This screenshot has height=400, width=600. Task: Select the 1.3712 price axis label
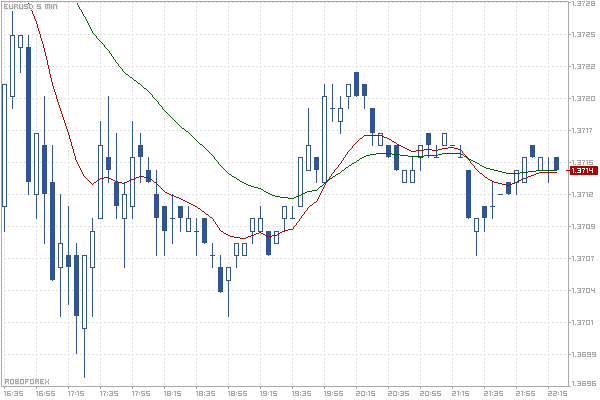pos(584,194)
